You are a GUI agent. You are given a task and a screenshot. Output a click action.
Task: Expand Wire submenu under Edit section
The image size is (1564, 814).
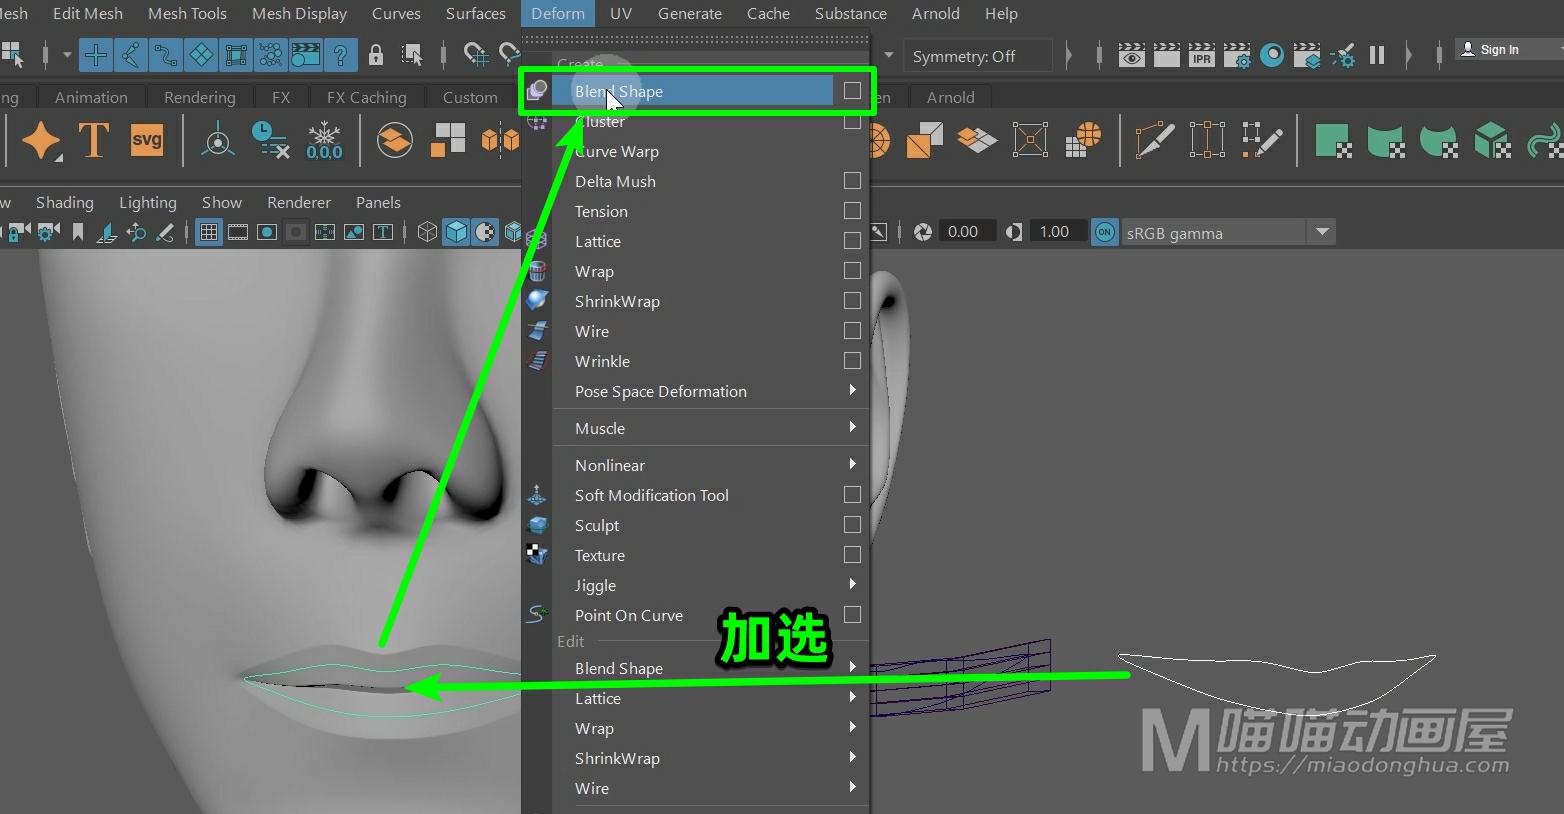click(x=711, y=788)
